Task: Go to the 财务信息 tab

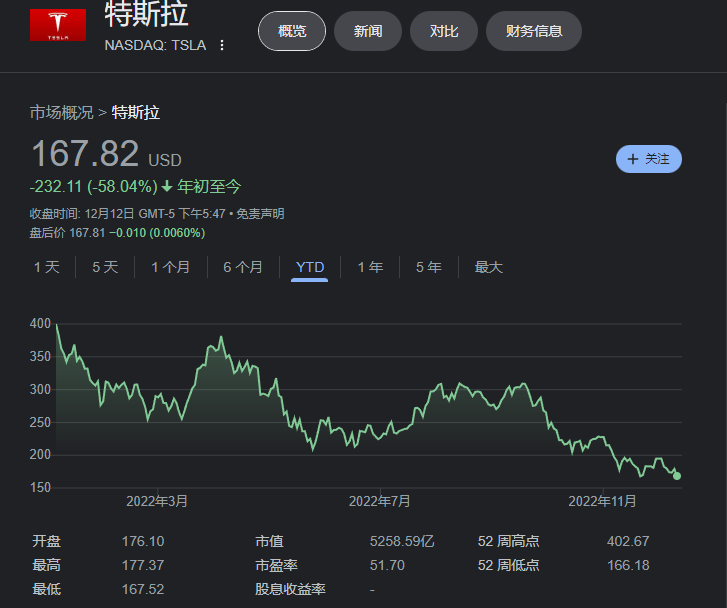Action: (534, 31)
